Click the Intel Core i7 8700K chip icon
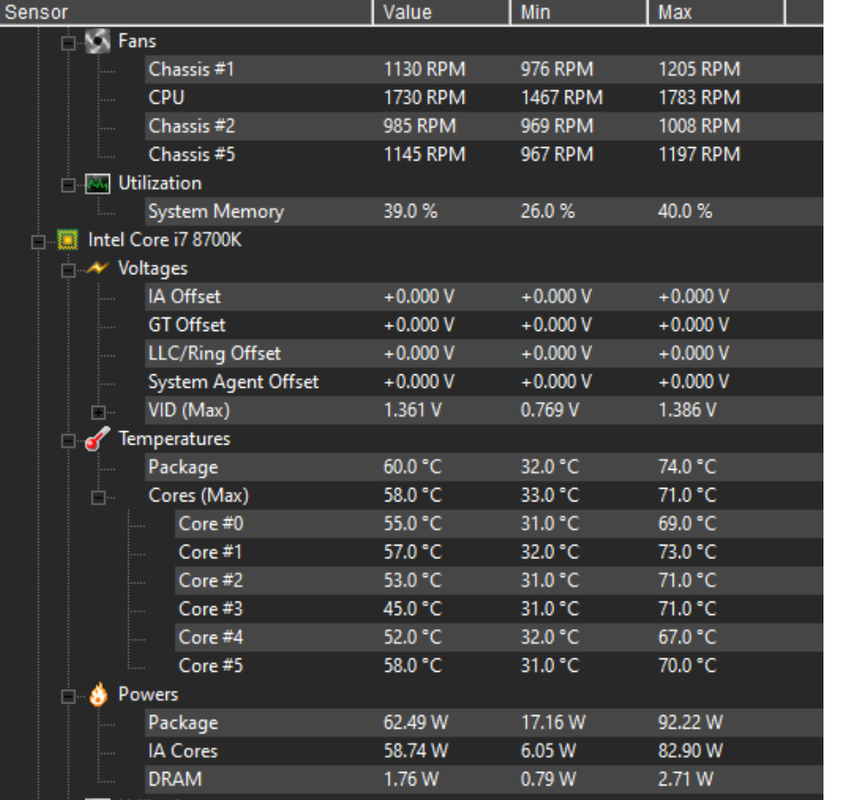846x800 pixels. (x=67, y=240)
